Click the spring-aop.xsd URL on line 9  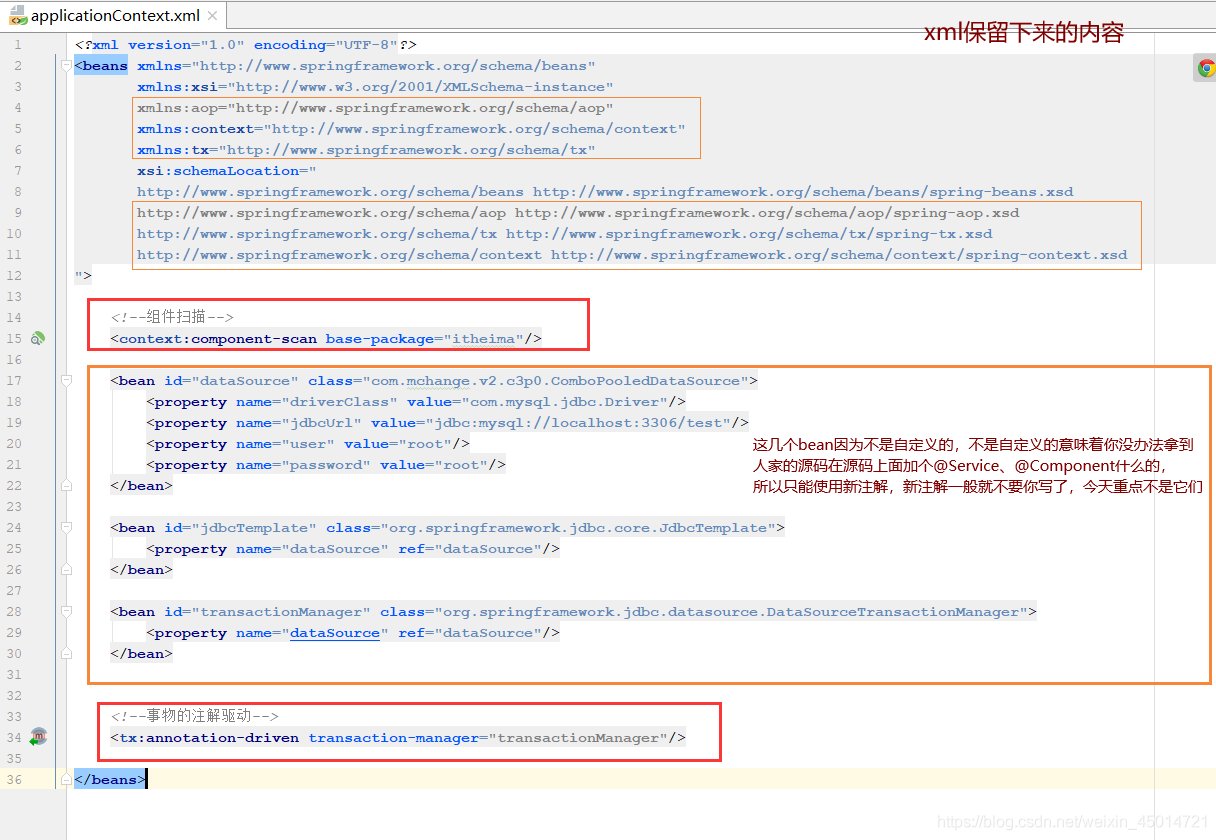click(767, 213)
